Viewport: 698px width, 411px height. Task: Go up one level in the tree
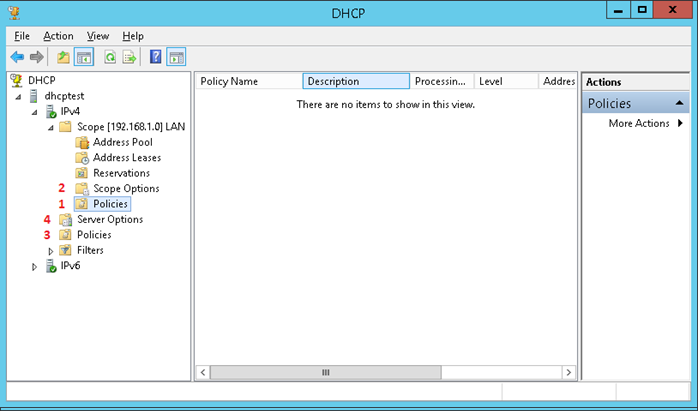pyautogui.click(x=63, y=57)
